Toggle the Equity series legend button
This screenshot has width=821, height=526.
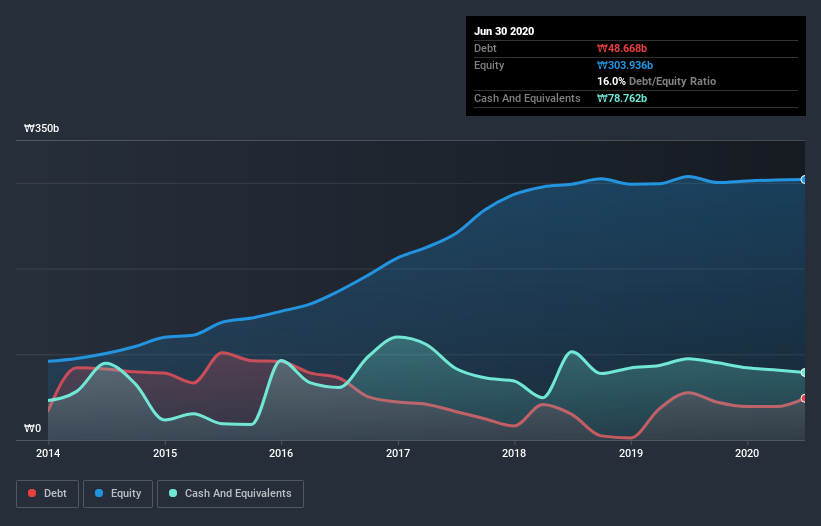118,494
